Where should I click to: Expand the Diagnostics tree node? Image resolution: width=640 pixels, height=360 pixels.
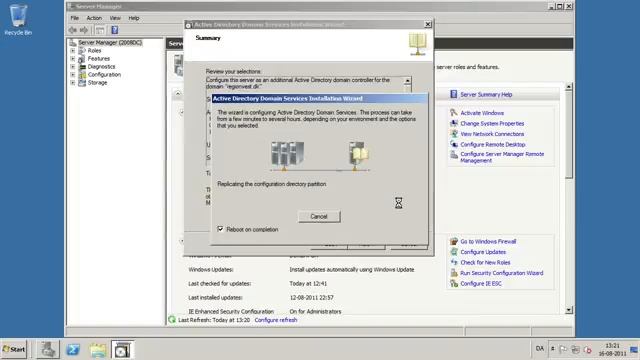(73, 67)
